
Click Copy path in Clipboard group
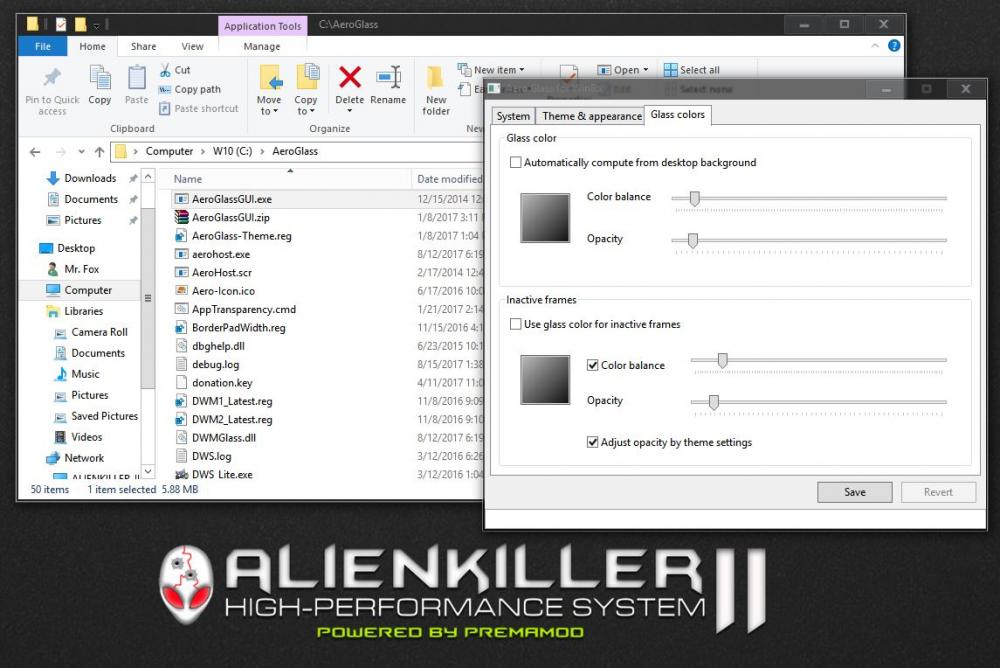[x=197, y=89]
